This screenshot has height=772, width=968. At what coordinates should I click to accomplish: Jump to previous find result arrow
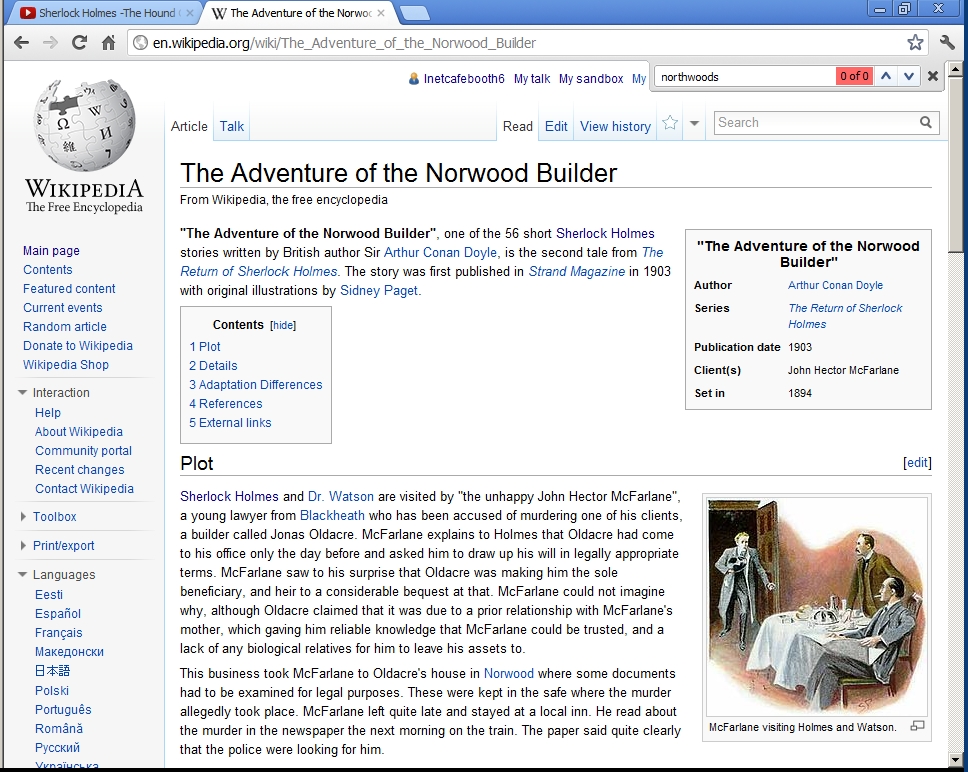click(886, 77)
